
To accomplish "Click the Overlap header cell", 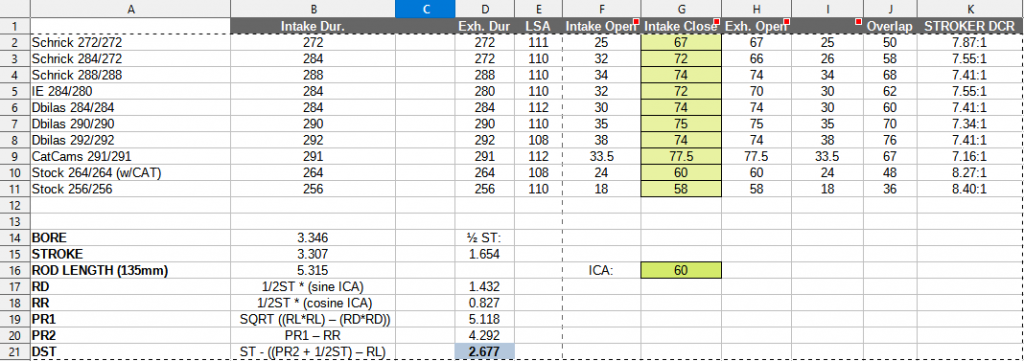I will [x=890, y=26].
